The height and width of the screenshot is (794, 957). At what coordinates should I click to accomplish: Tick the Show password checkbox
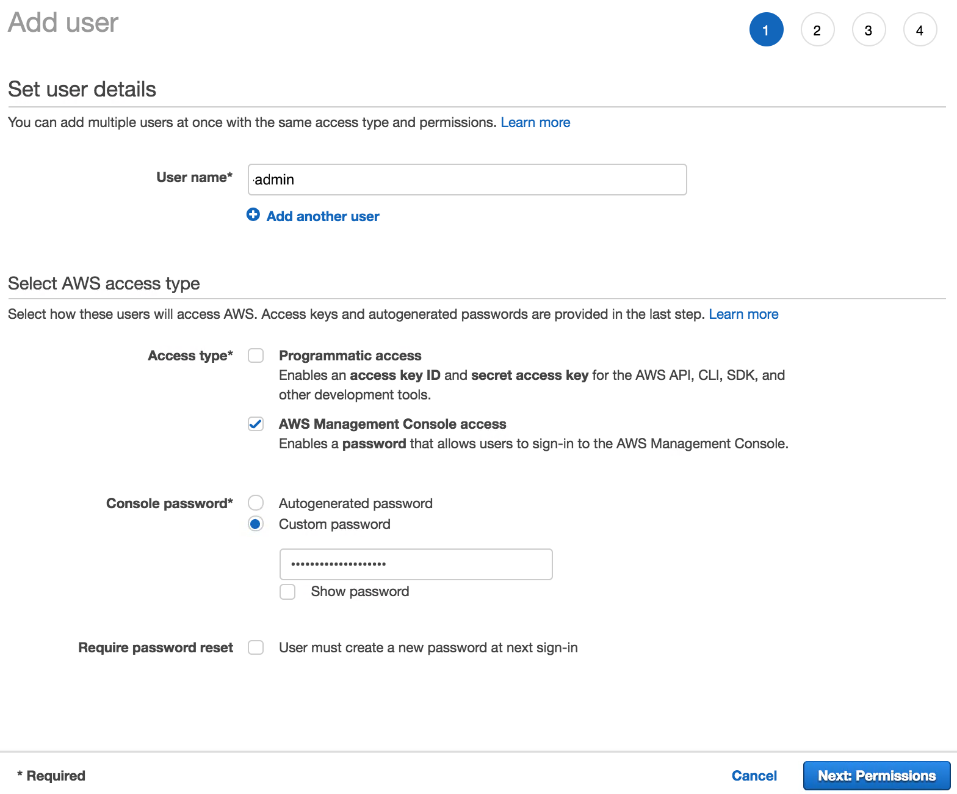click(287, 592)
